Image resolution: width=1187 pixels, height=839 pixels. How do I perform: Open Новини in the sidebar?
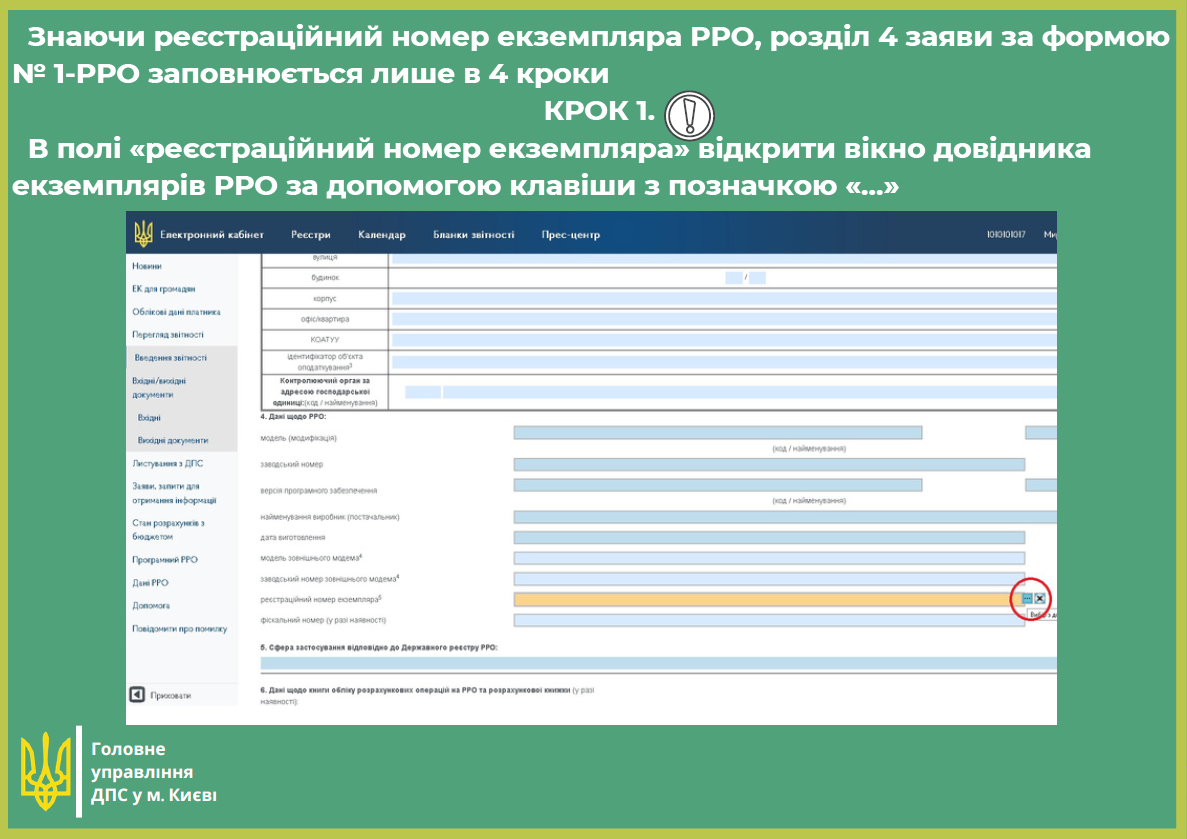(147, 266)
